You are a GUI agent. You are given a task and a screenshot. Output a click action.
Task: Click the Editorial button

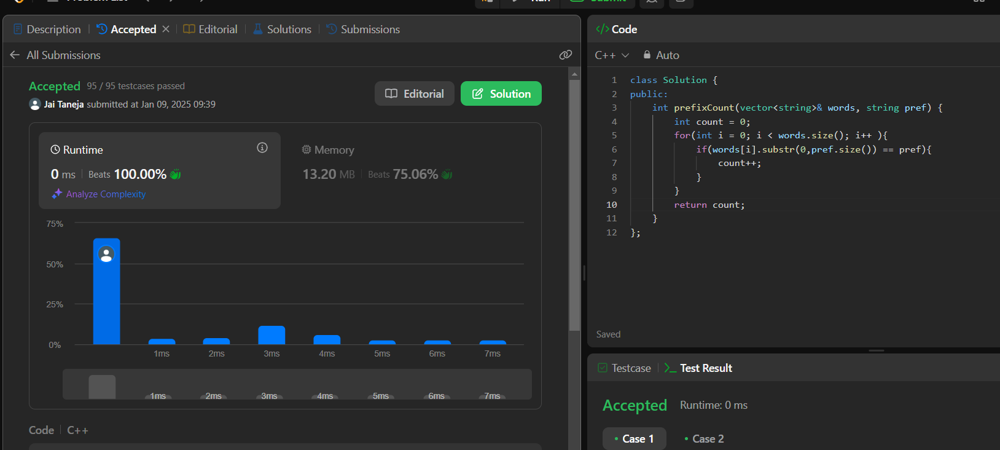pos(415,94)
